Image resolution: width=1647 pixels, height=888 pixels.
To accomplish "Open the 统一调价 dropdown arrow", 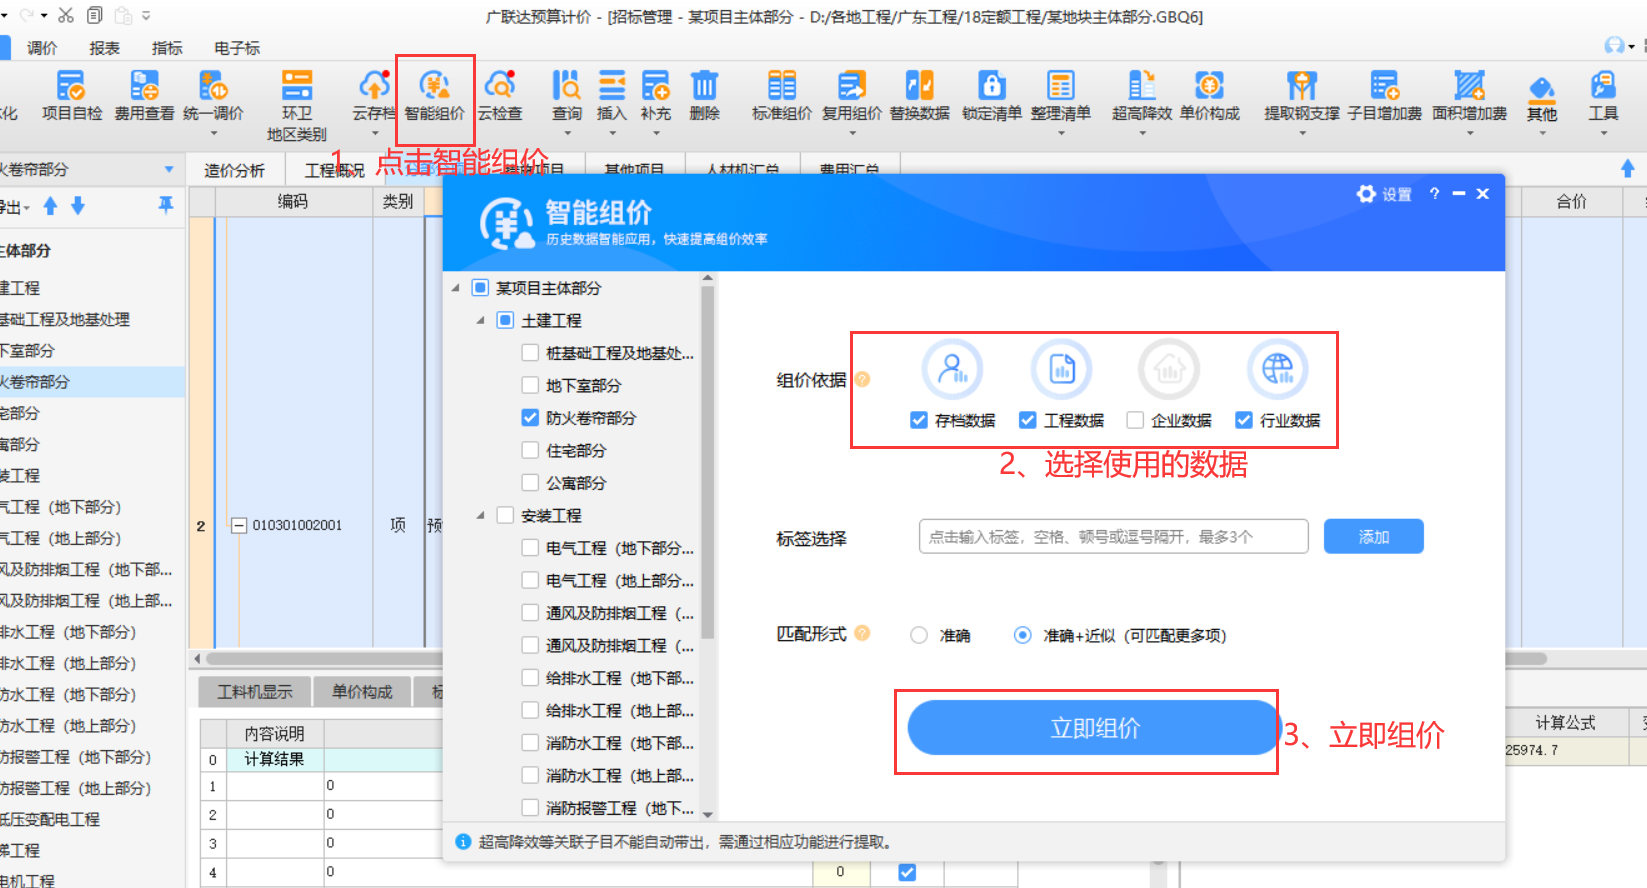I will (x=213, y=133).
